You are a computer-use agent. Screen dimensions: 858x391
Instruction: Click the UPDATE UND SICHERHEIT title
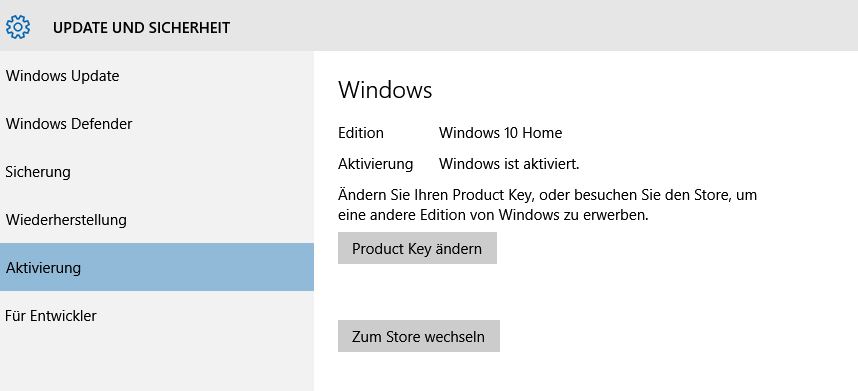click(x=141, y=27)
